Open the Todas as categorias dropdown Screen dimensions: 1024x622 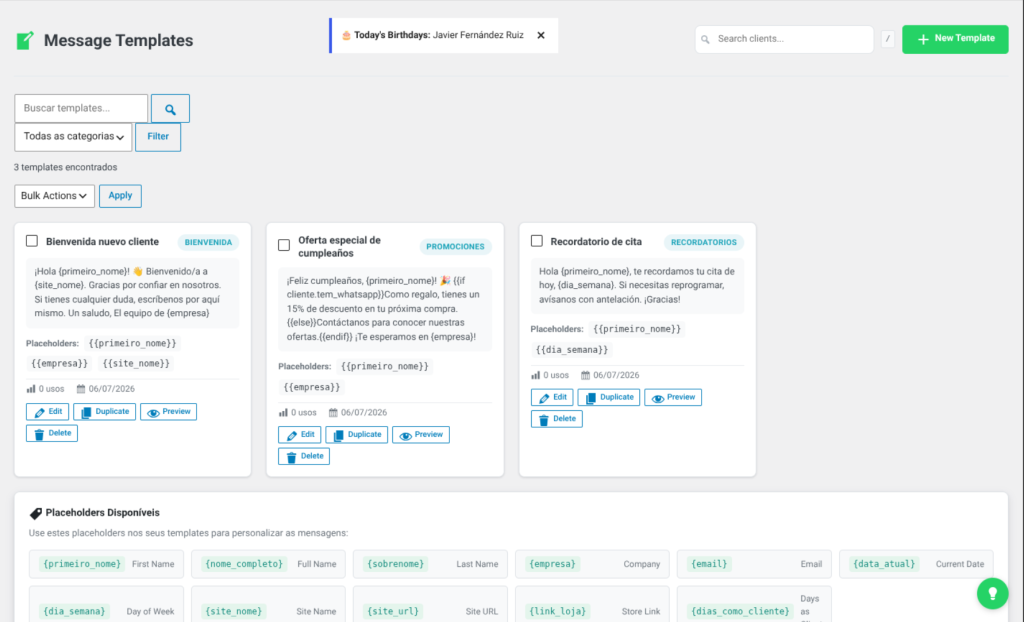(x=73, y=137)
